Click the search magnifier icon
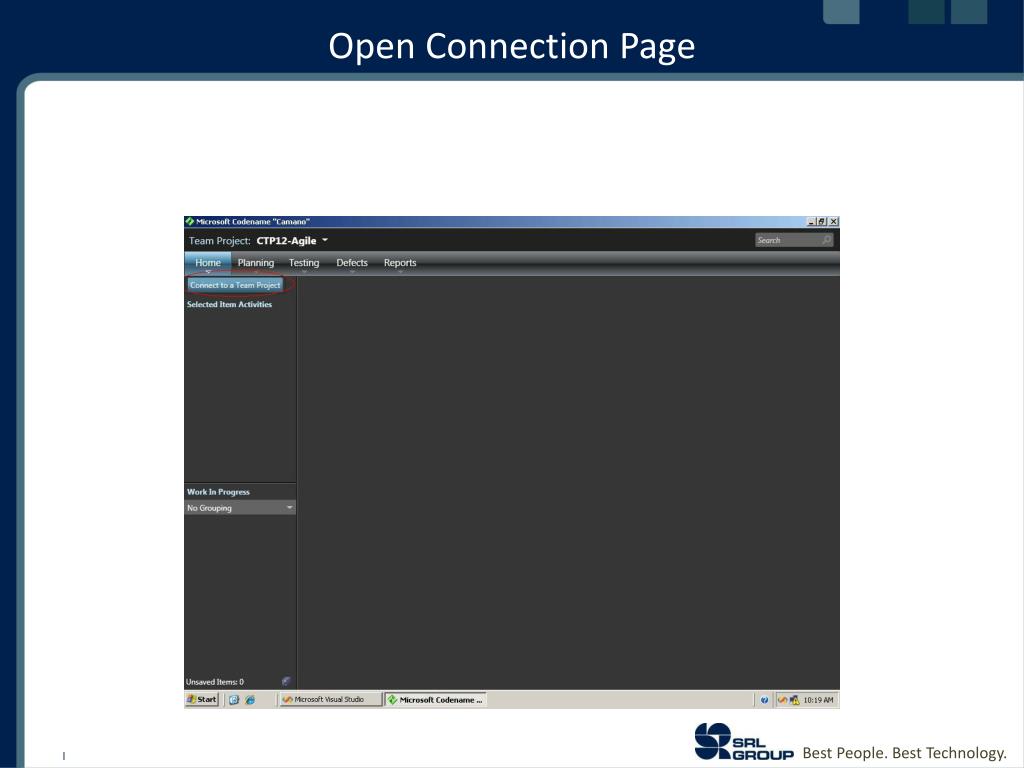1024x768 pixels. (x=827, y=240)
